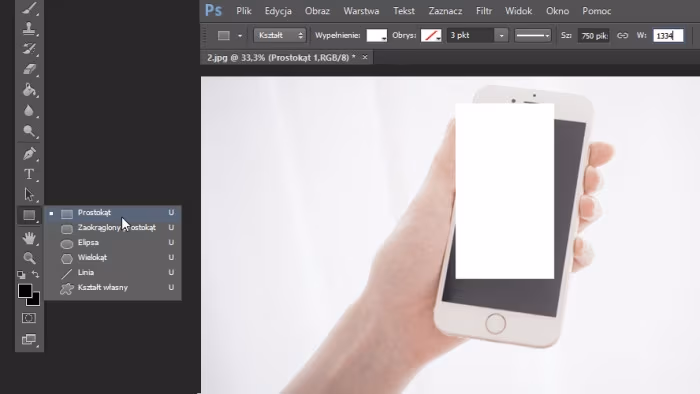This screenshot has width=700, height=394.
Task: Click the Elipsa shape icon
Action: tap(67, 243)
